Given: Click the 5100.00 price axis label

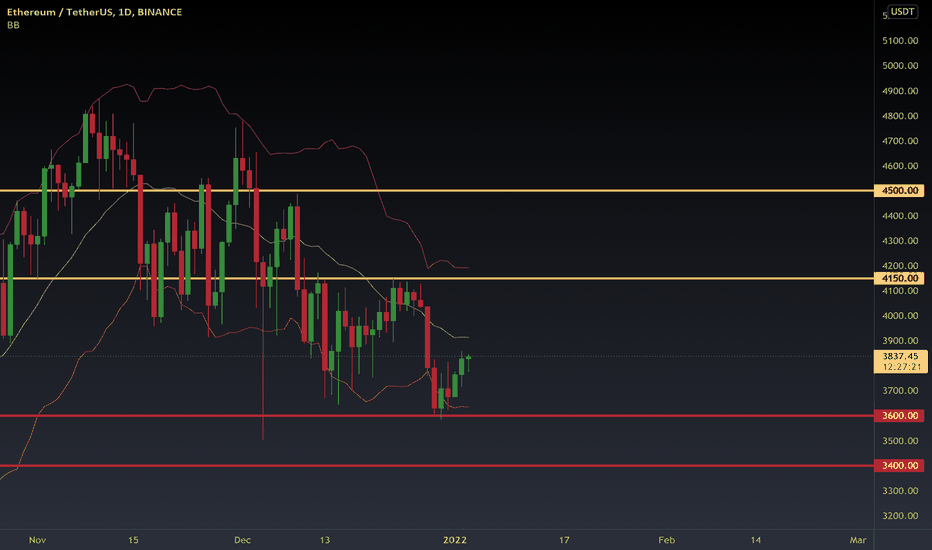Looking at the screenshot, I should click(x=900, y=40).
